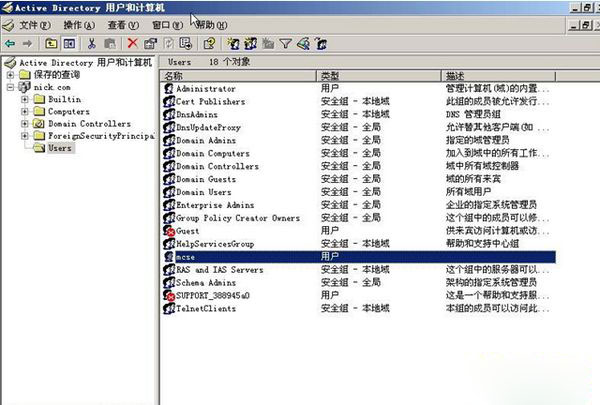Collapse the nick.com domain node
The image size is (600, 405).
click(10, 87)
